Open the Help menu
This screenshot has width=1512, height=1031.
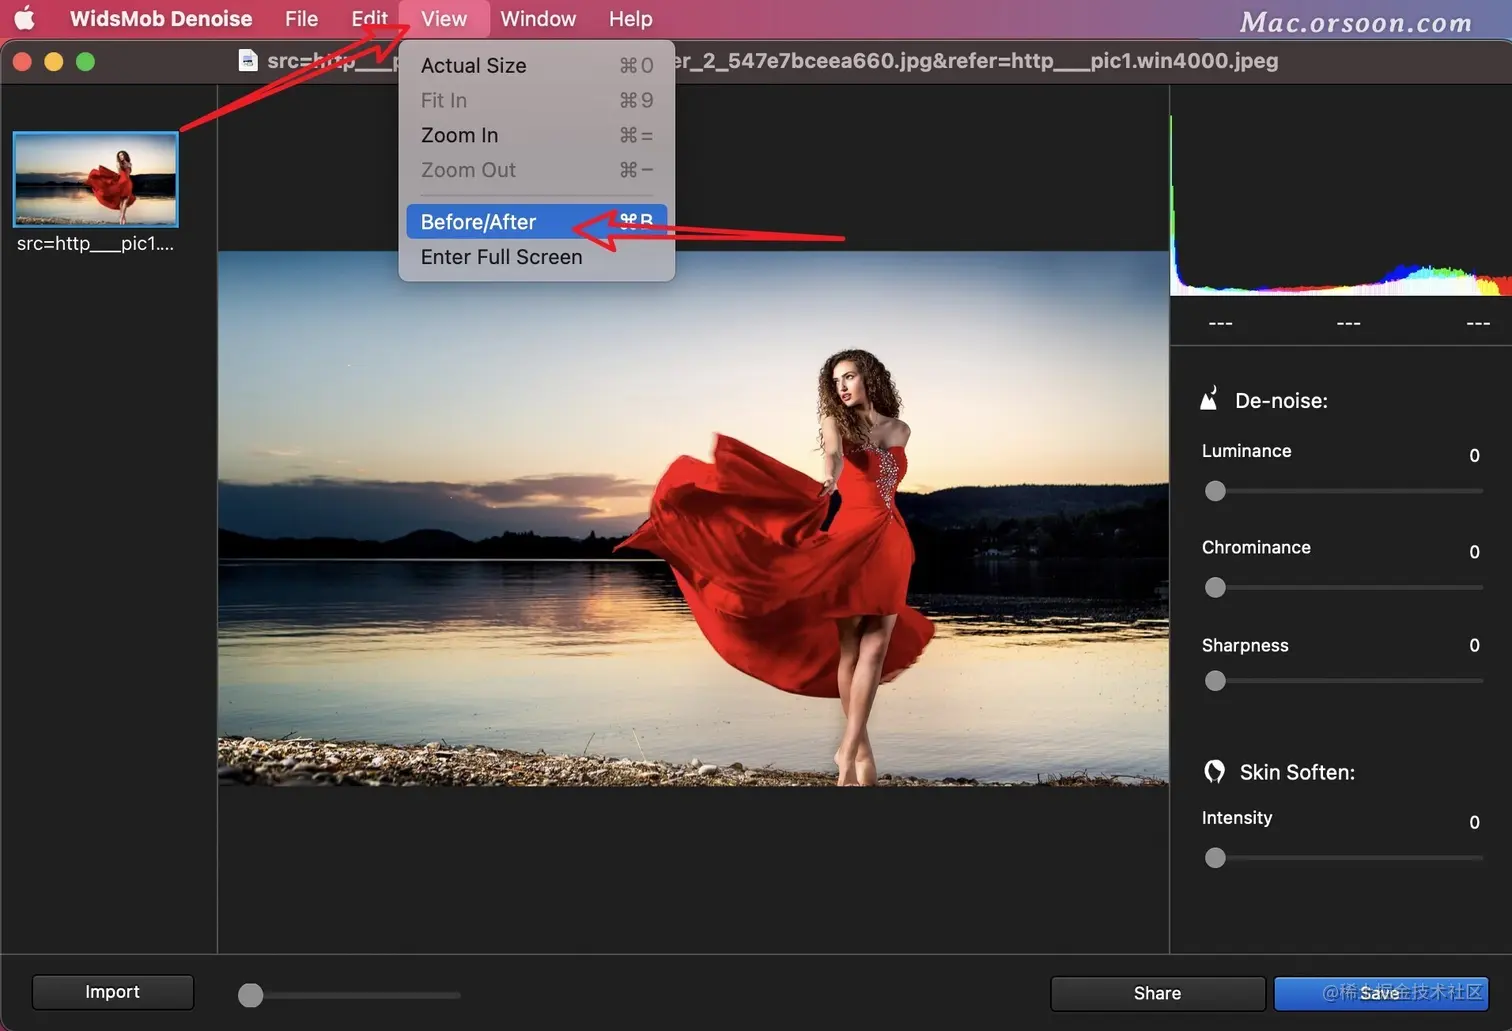click(x=630, y=18)
